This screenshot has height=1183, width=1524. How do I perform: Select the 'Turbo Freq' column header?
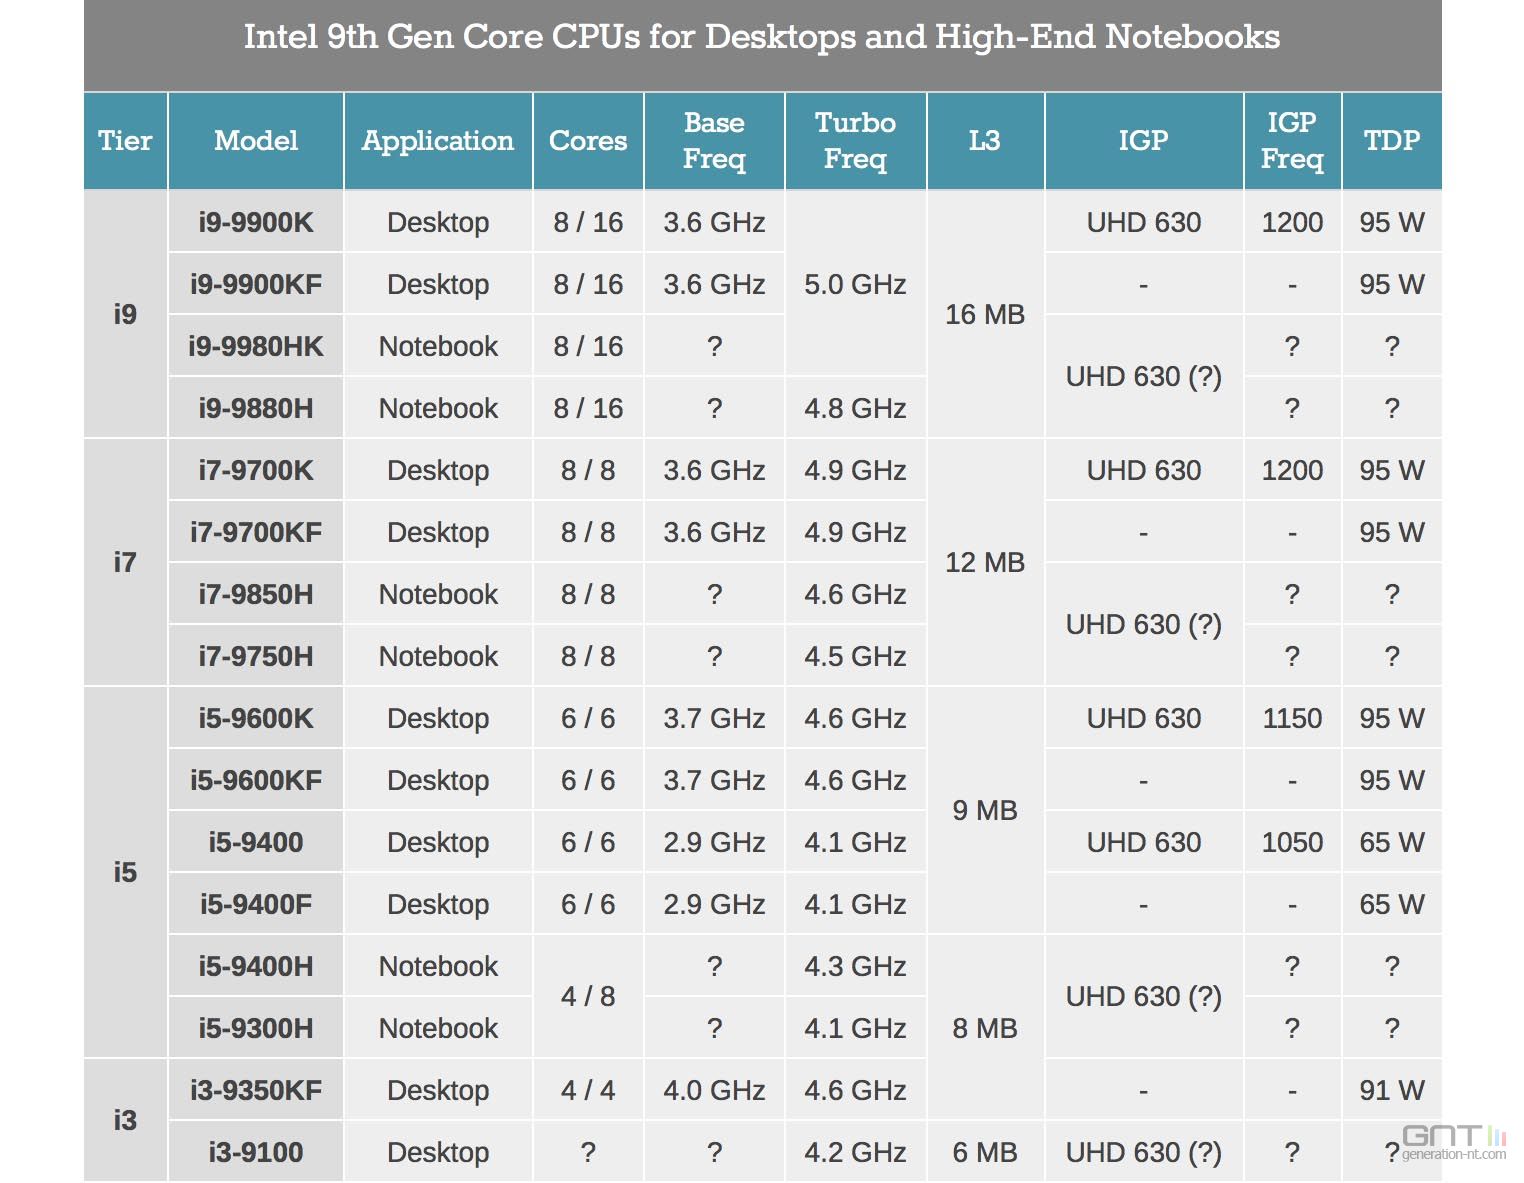855,141
